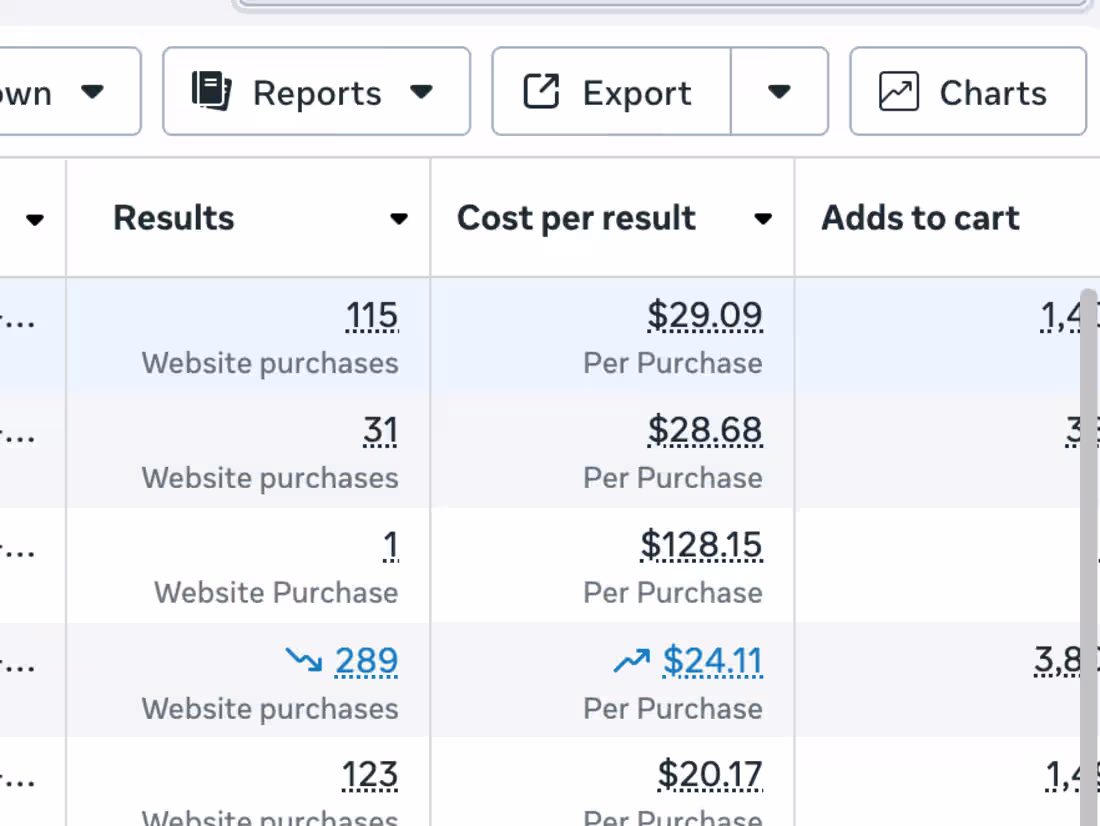The image size is (1100, 826).
Task: Click the $128.15 per purchase value
Action: (701, 546)
